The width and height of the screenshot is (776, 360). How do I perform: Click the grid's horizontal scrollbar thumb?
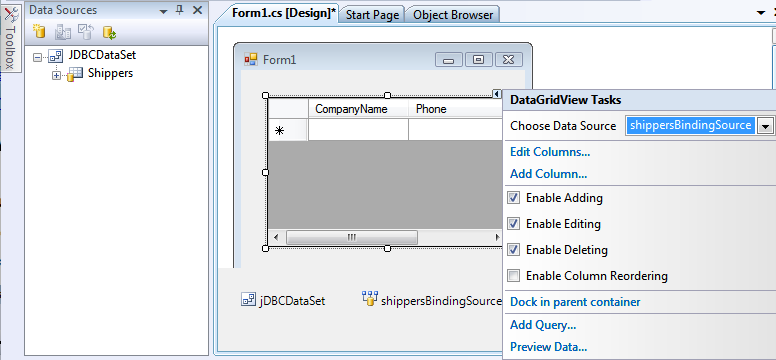[x=352, y=237]
